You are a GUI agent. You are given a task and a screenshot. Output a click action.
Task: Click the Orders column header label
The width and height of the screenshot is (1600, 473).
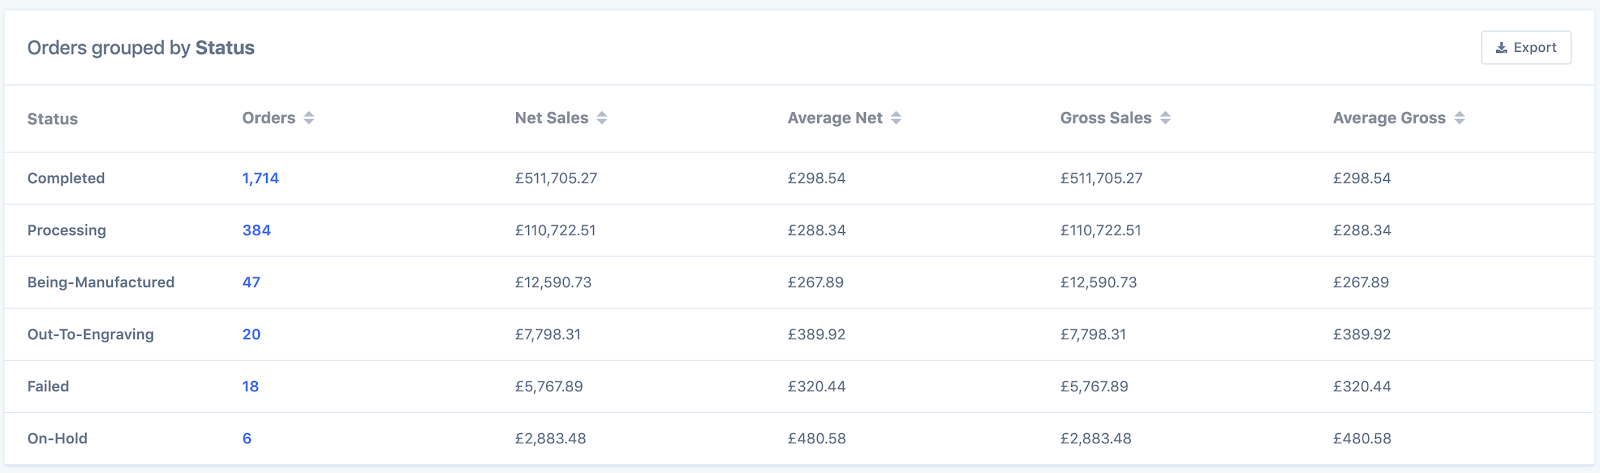pos(268,118)
